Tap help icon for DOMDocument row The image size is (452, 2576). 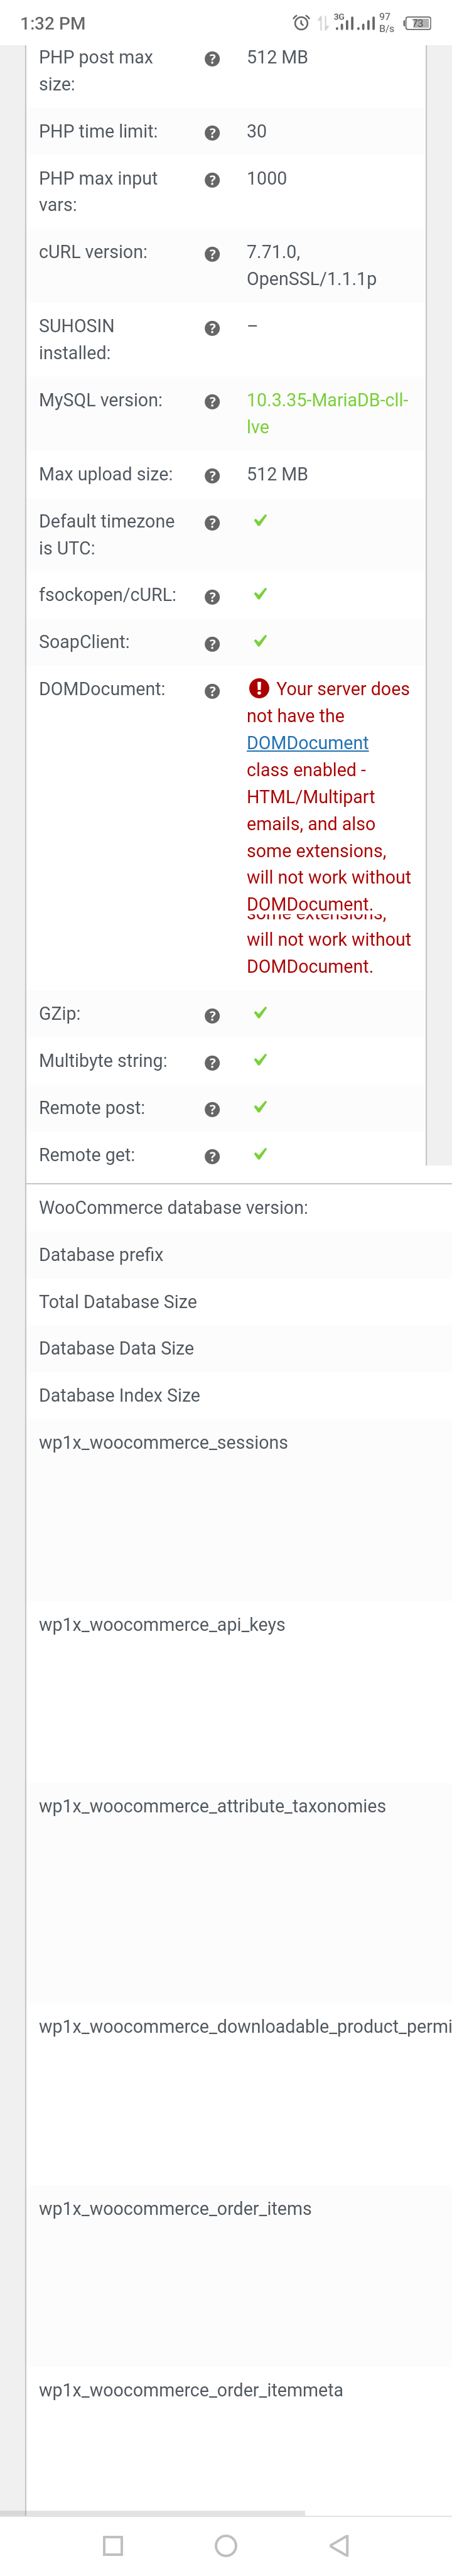pos(212,691)
